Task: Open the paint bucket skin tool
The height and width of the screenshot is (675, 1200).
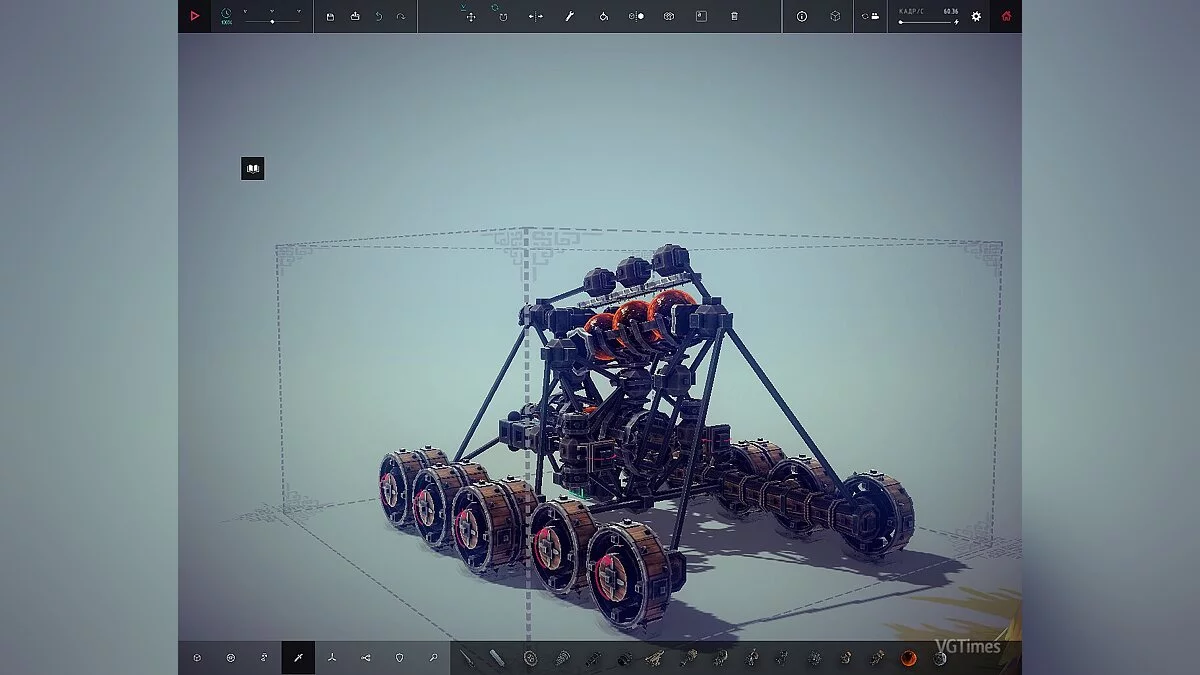Action: click(603, 16)
